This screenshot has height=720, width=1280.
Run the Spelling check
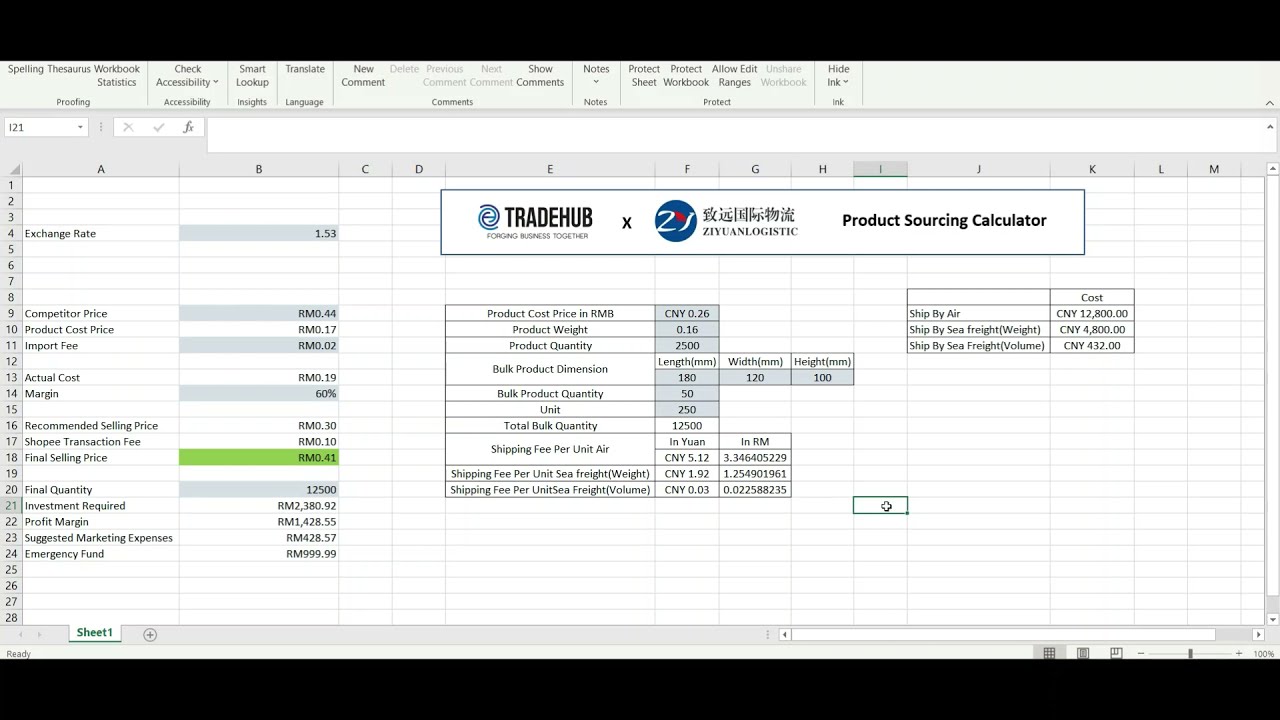tap(26, 69)
